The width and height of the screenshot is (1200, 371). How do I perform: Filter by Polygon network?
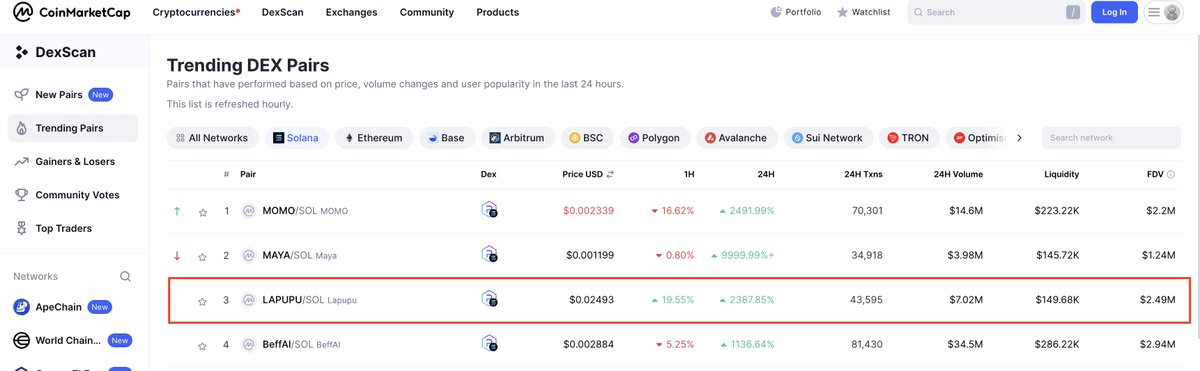tap(654, 138)
